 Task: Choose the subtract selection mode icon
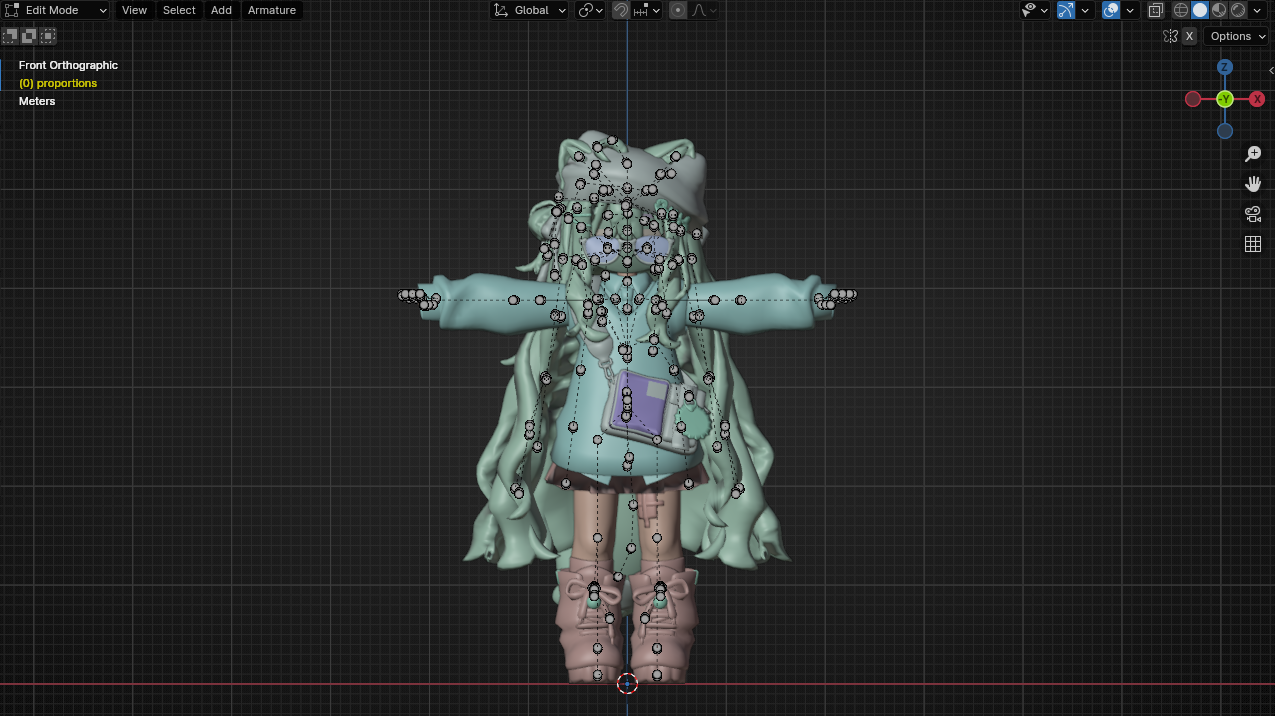[48, 36]
